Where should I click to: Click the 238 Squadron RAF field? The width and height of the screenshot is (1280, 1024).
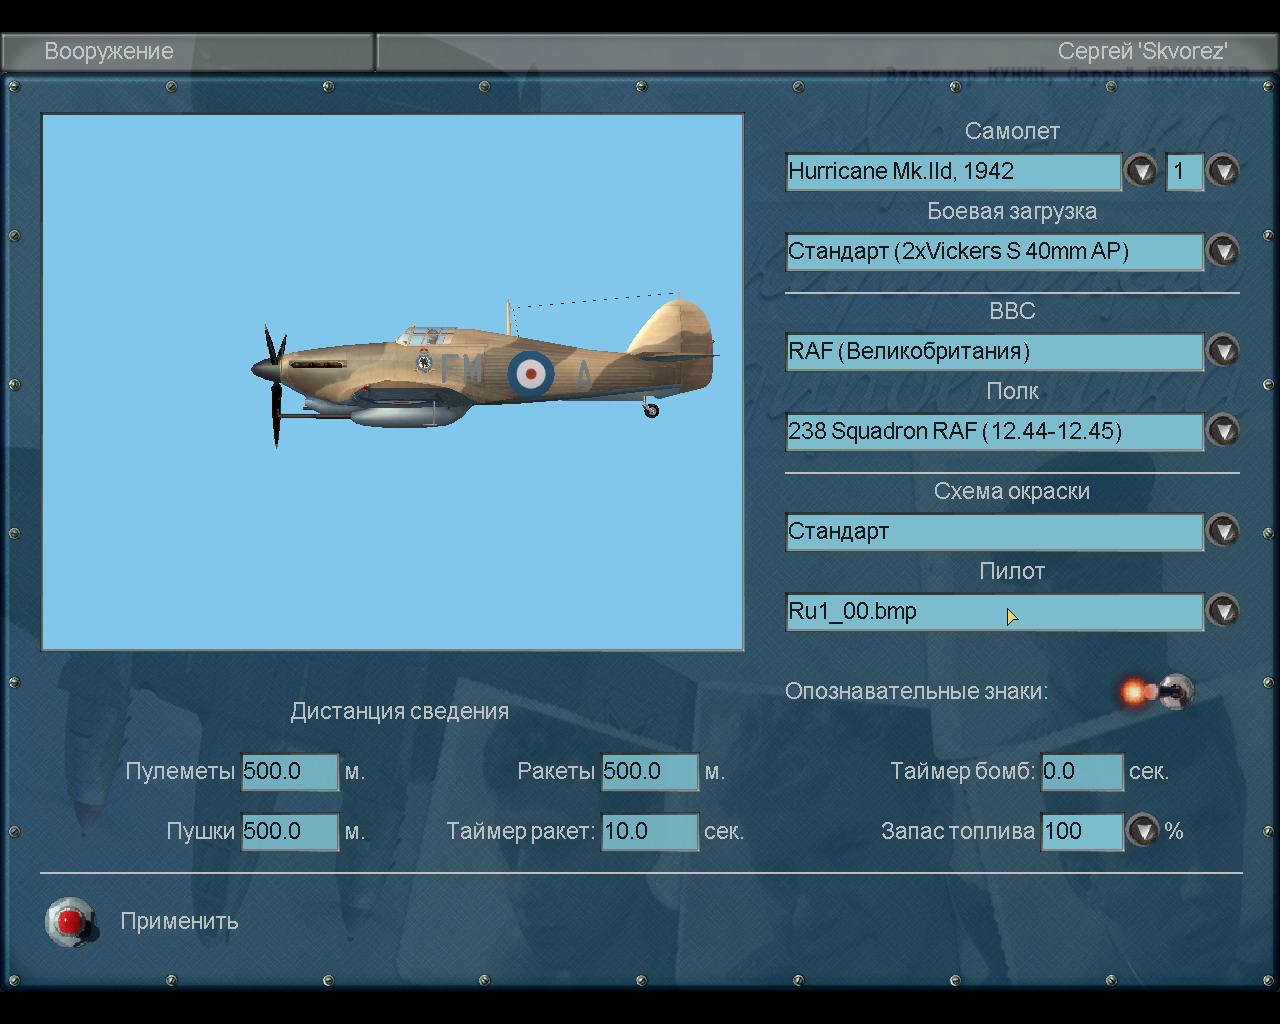(994, 431)
